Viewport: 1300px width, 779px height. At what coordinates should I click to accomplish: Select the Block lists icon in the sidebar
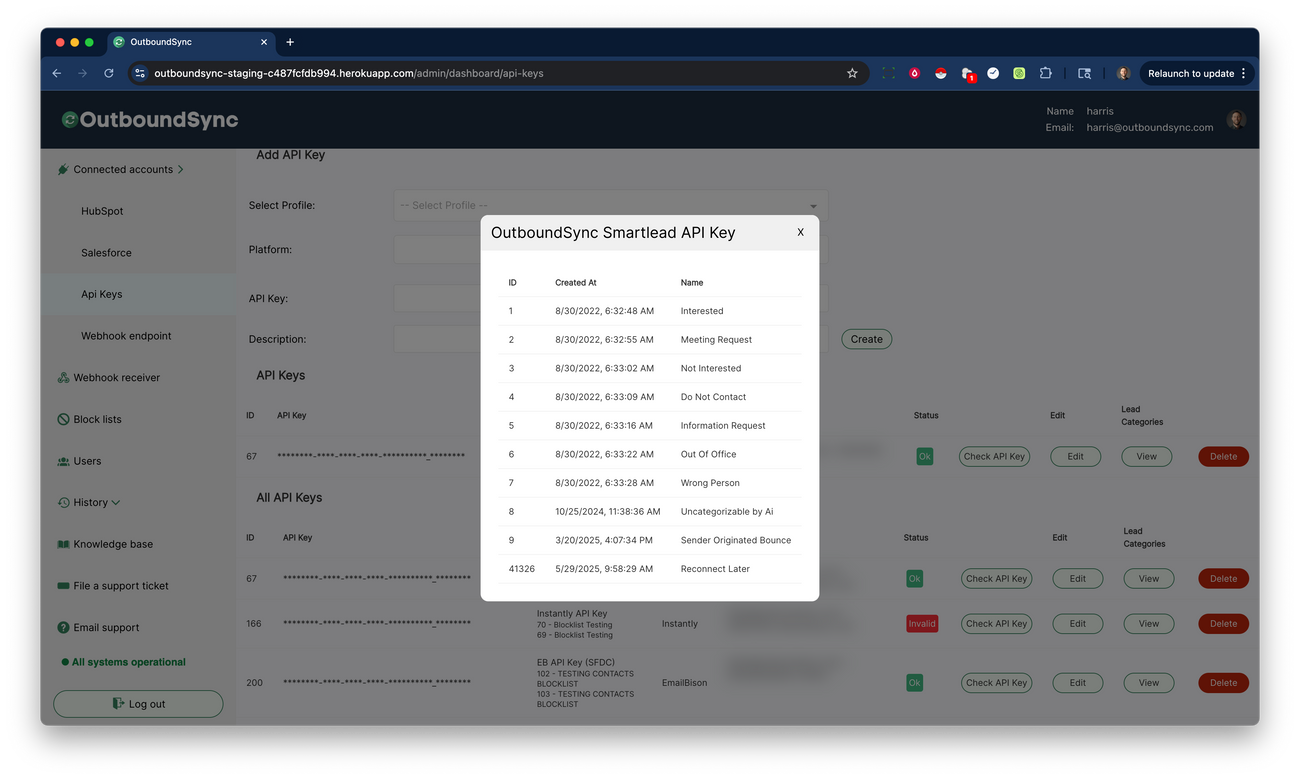62,419
